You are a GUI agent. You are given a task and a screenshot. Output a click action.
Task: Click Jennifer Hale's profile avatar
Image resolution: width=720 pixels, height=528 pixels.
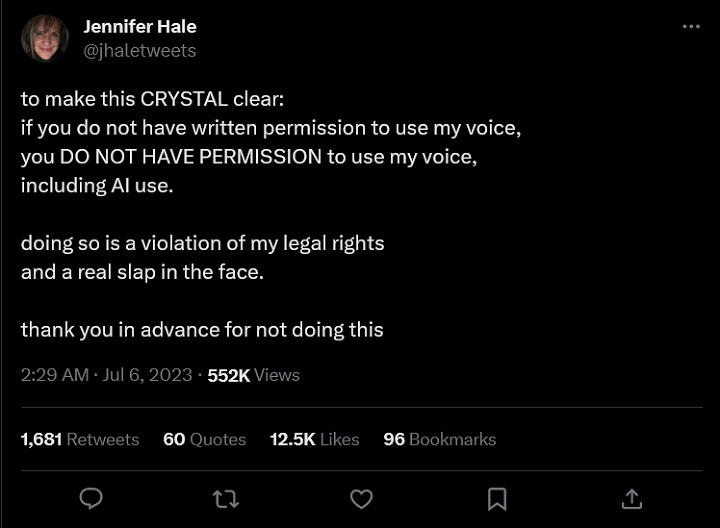[45, 39]
